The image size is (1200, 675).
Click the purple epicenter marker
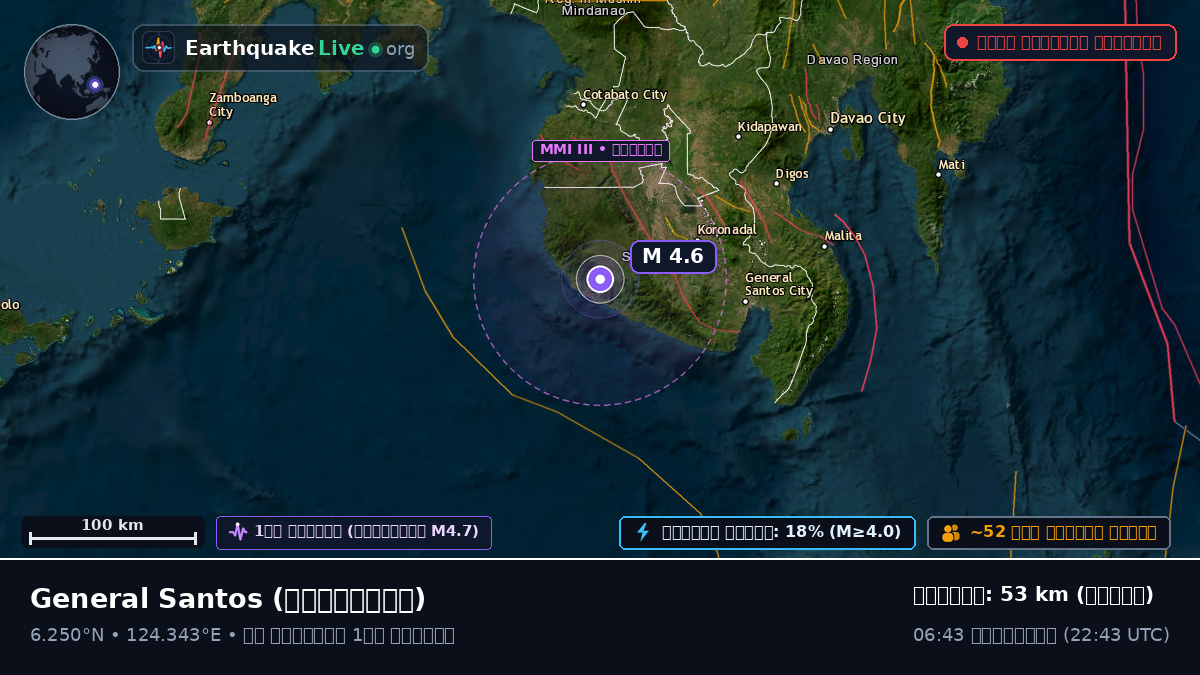(600, 280)
